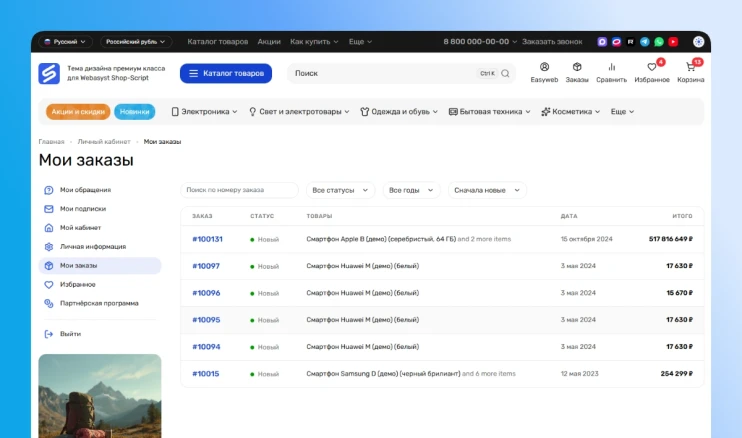The image size is (742, 438).
Task: Open the Сравнить comparison chart icon
Action: 611,67
